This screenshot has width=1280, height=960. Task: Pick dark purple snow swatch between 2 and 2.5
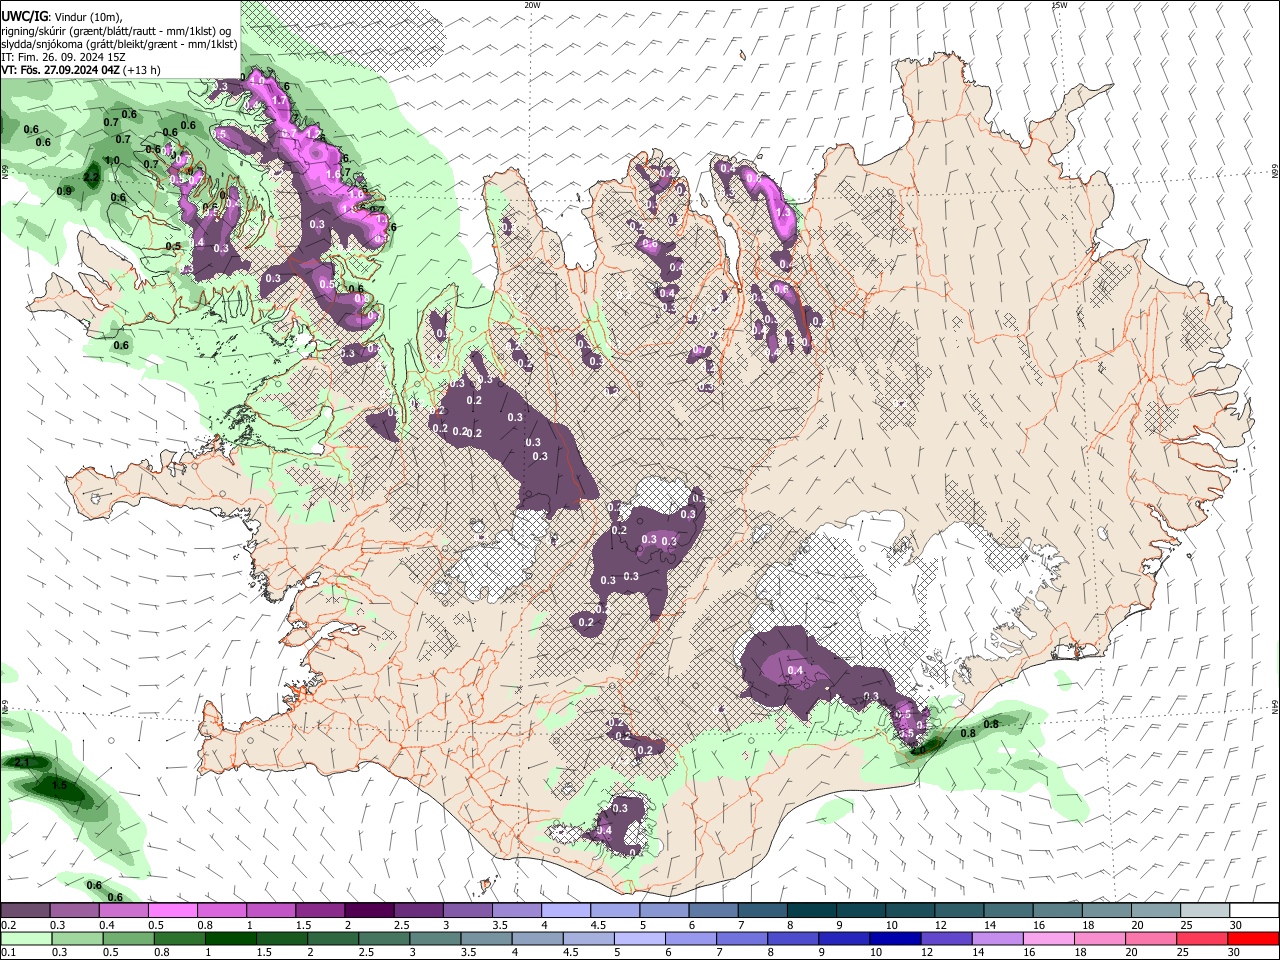click(369, 911)
